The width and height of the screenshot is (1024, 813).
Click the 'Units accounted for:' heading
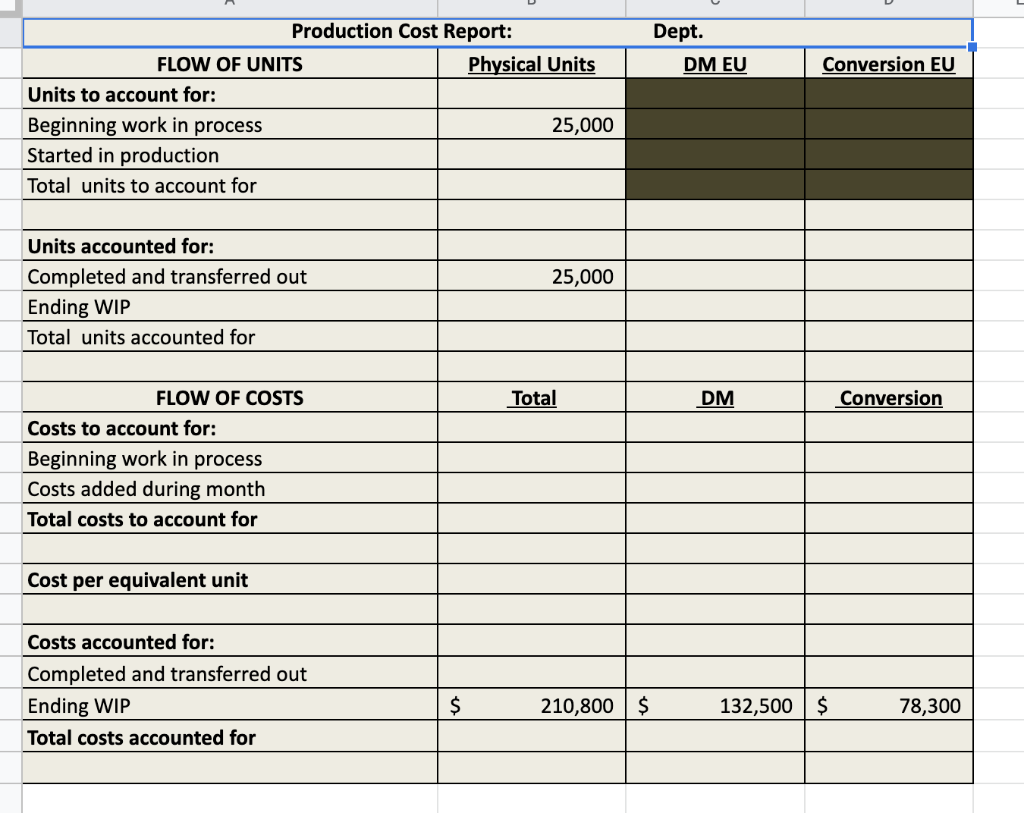(x=230, y=246)
